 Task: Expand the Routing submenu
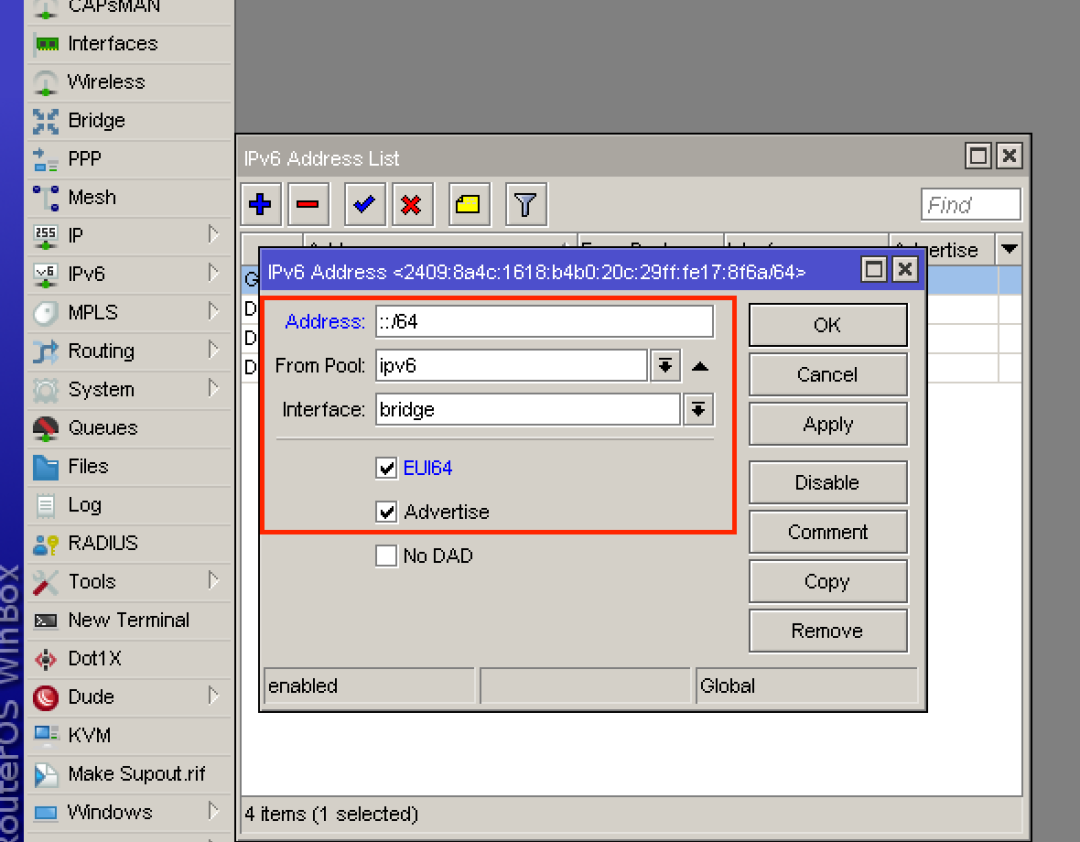click(214, 350)
